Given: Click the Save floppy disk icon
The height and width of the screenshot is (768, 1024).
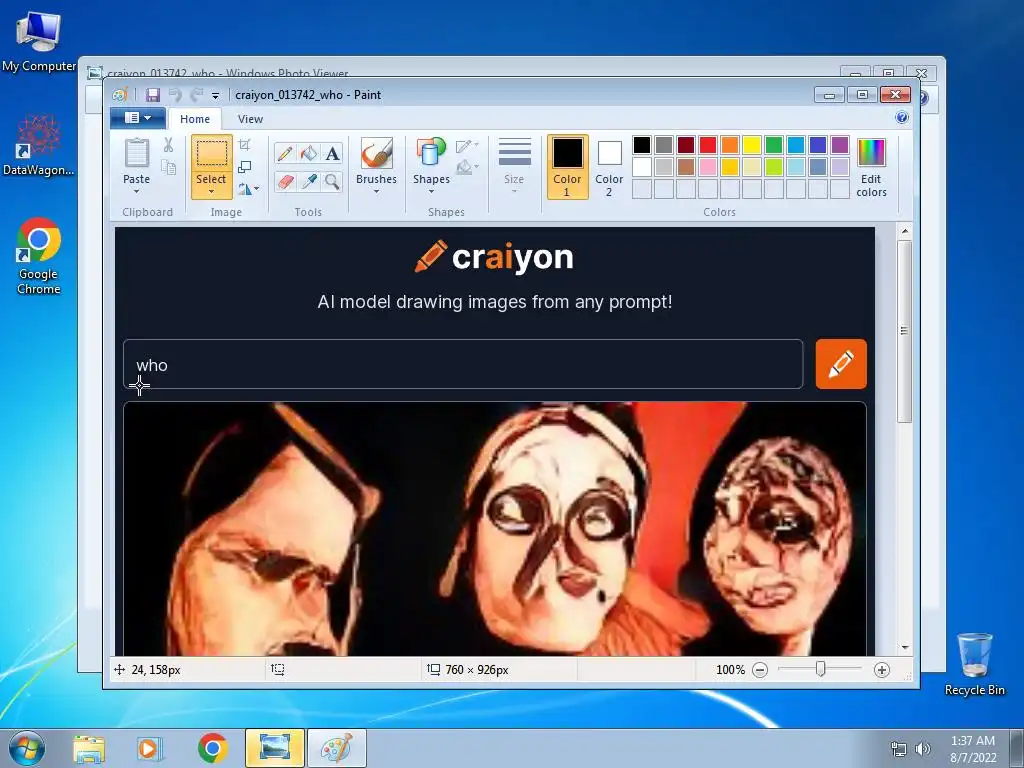Looking at the screenshot, I should pos(153,95).
